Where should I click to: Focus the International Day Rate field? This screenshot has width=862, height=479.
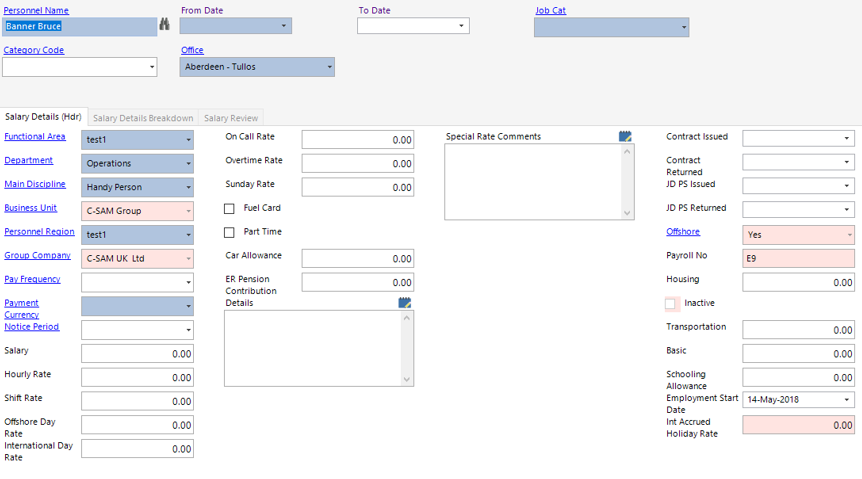tap(137, 449)
